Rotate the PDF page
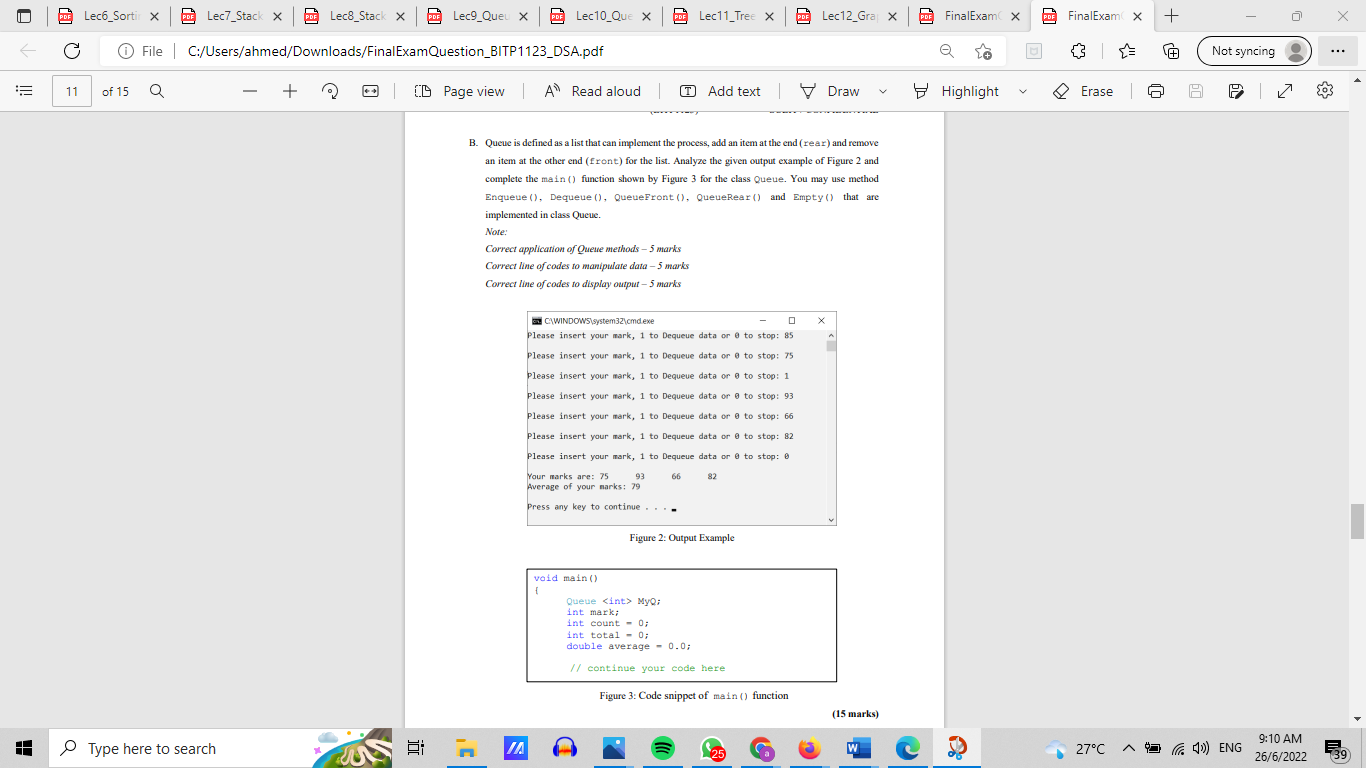1366x768 pixels. coord(329,90)
